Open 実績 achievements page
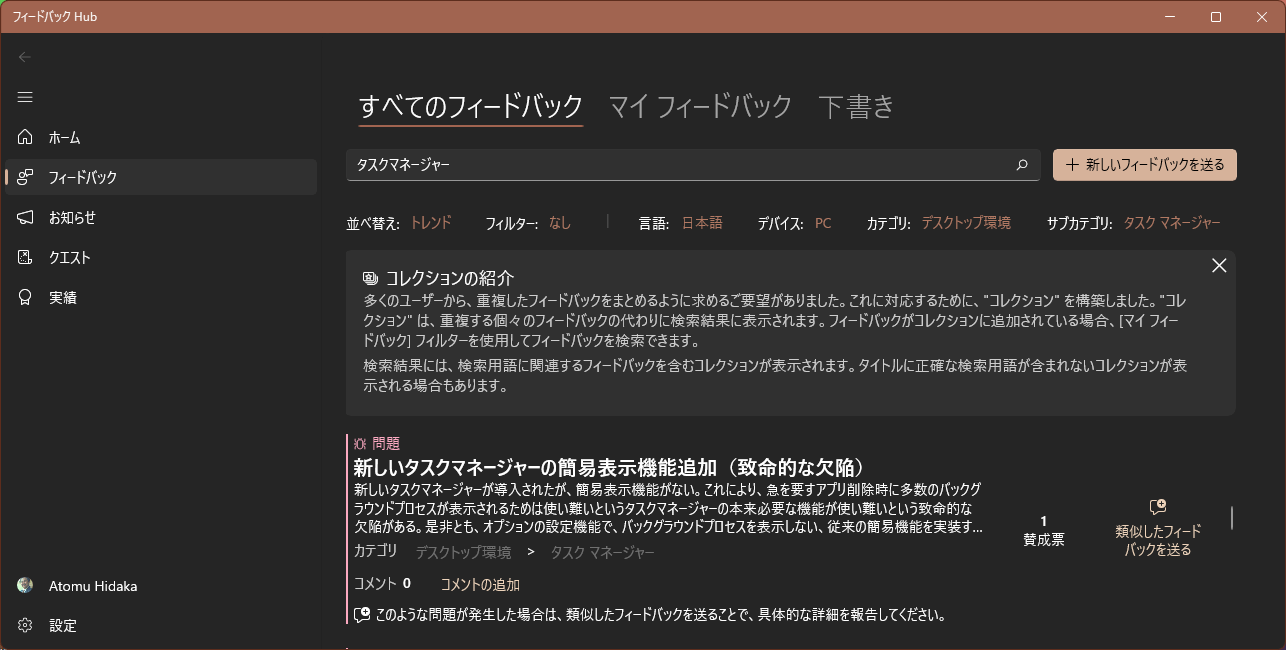The image size is (1286, 650). (161, 297)
